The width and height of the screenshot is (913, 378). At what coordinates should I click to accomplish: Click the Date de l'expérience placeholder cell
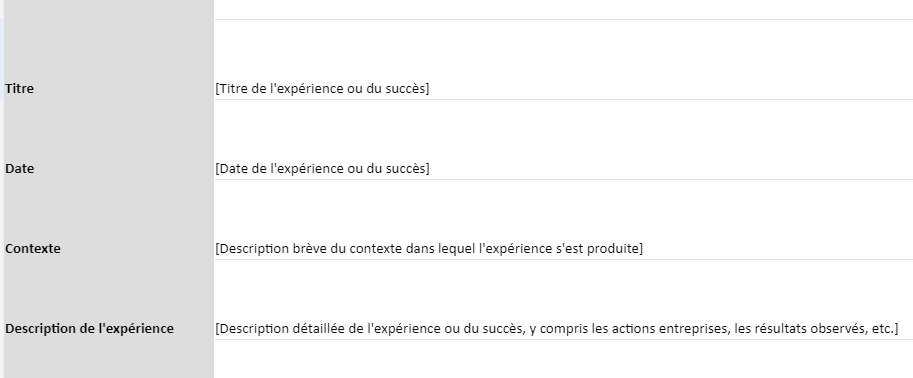point(564,140)
